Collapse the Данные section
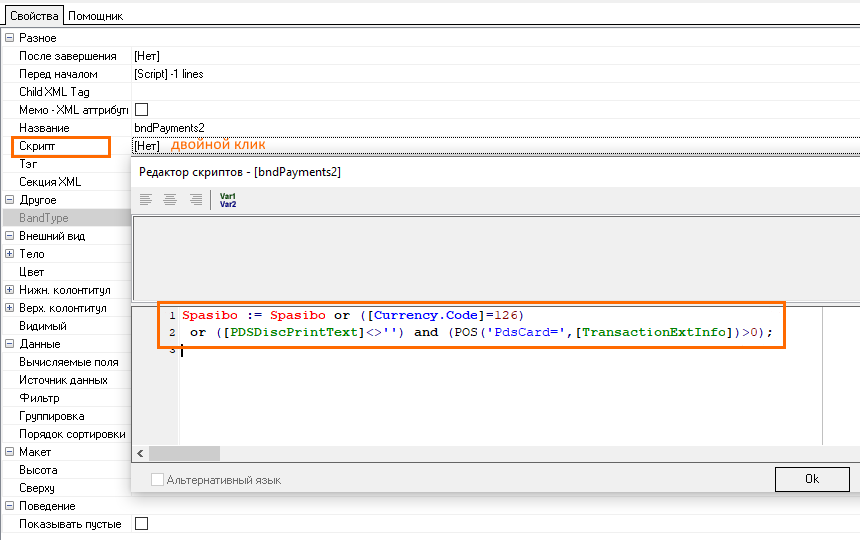 coord(9,344)
